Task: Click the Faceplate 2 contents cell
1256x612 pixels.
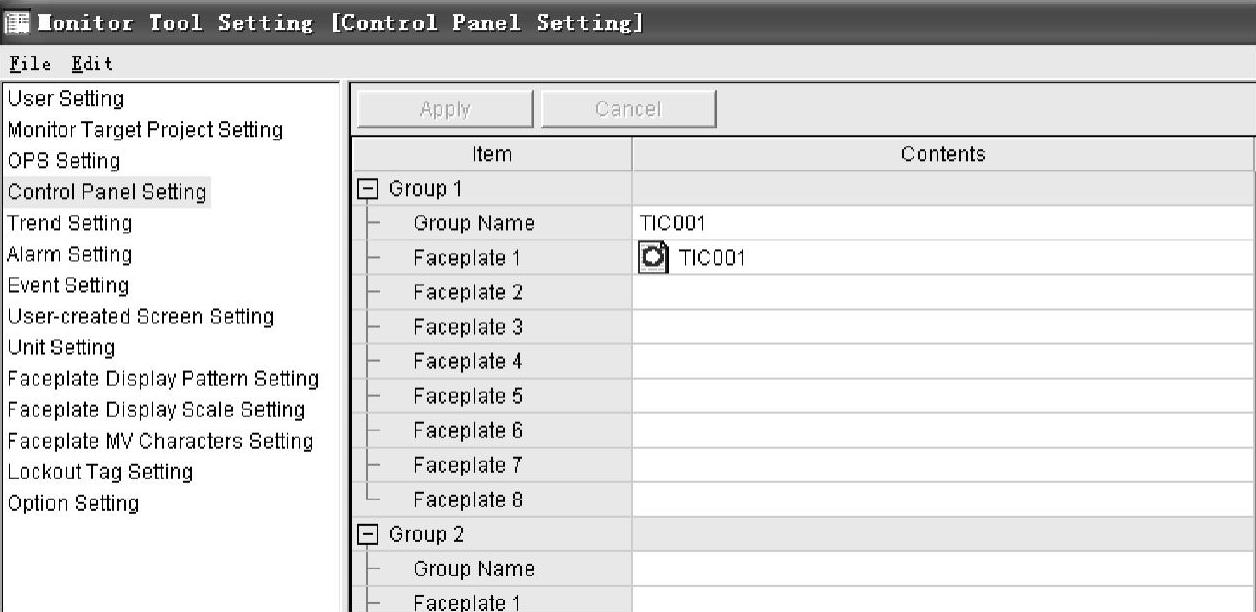Action: [x=942, y=293]
